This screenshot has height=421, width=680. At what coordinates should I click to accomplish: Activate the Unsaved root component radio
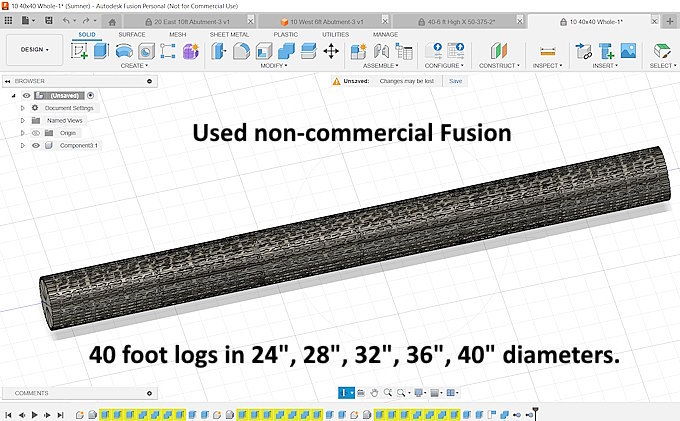click(90, 95)
